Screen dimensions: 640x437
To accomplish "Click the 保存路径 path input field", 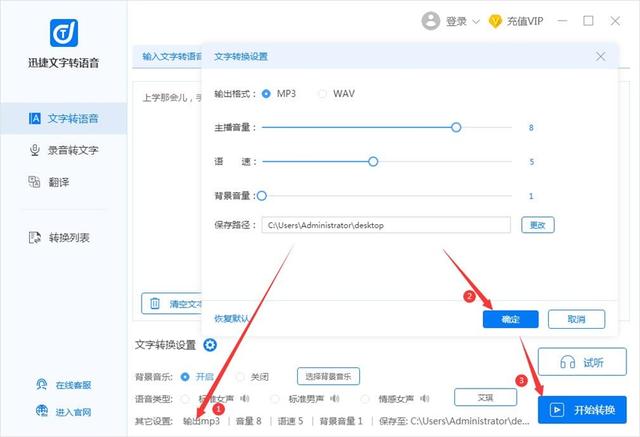I will 386,225.
